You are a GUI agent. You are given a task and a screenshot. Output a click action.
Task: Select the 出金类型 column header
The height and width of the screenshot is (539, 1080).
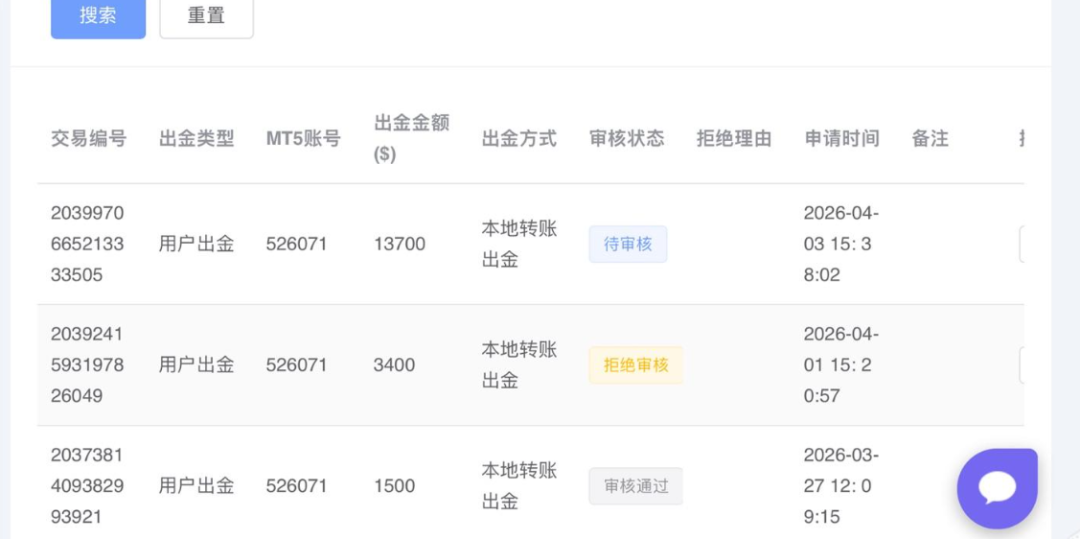click(x=196, y=138)
